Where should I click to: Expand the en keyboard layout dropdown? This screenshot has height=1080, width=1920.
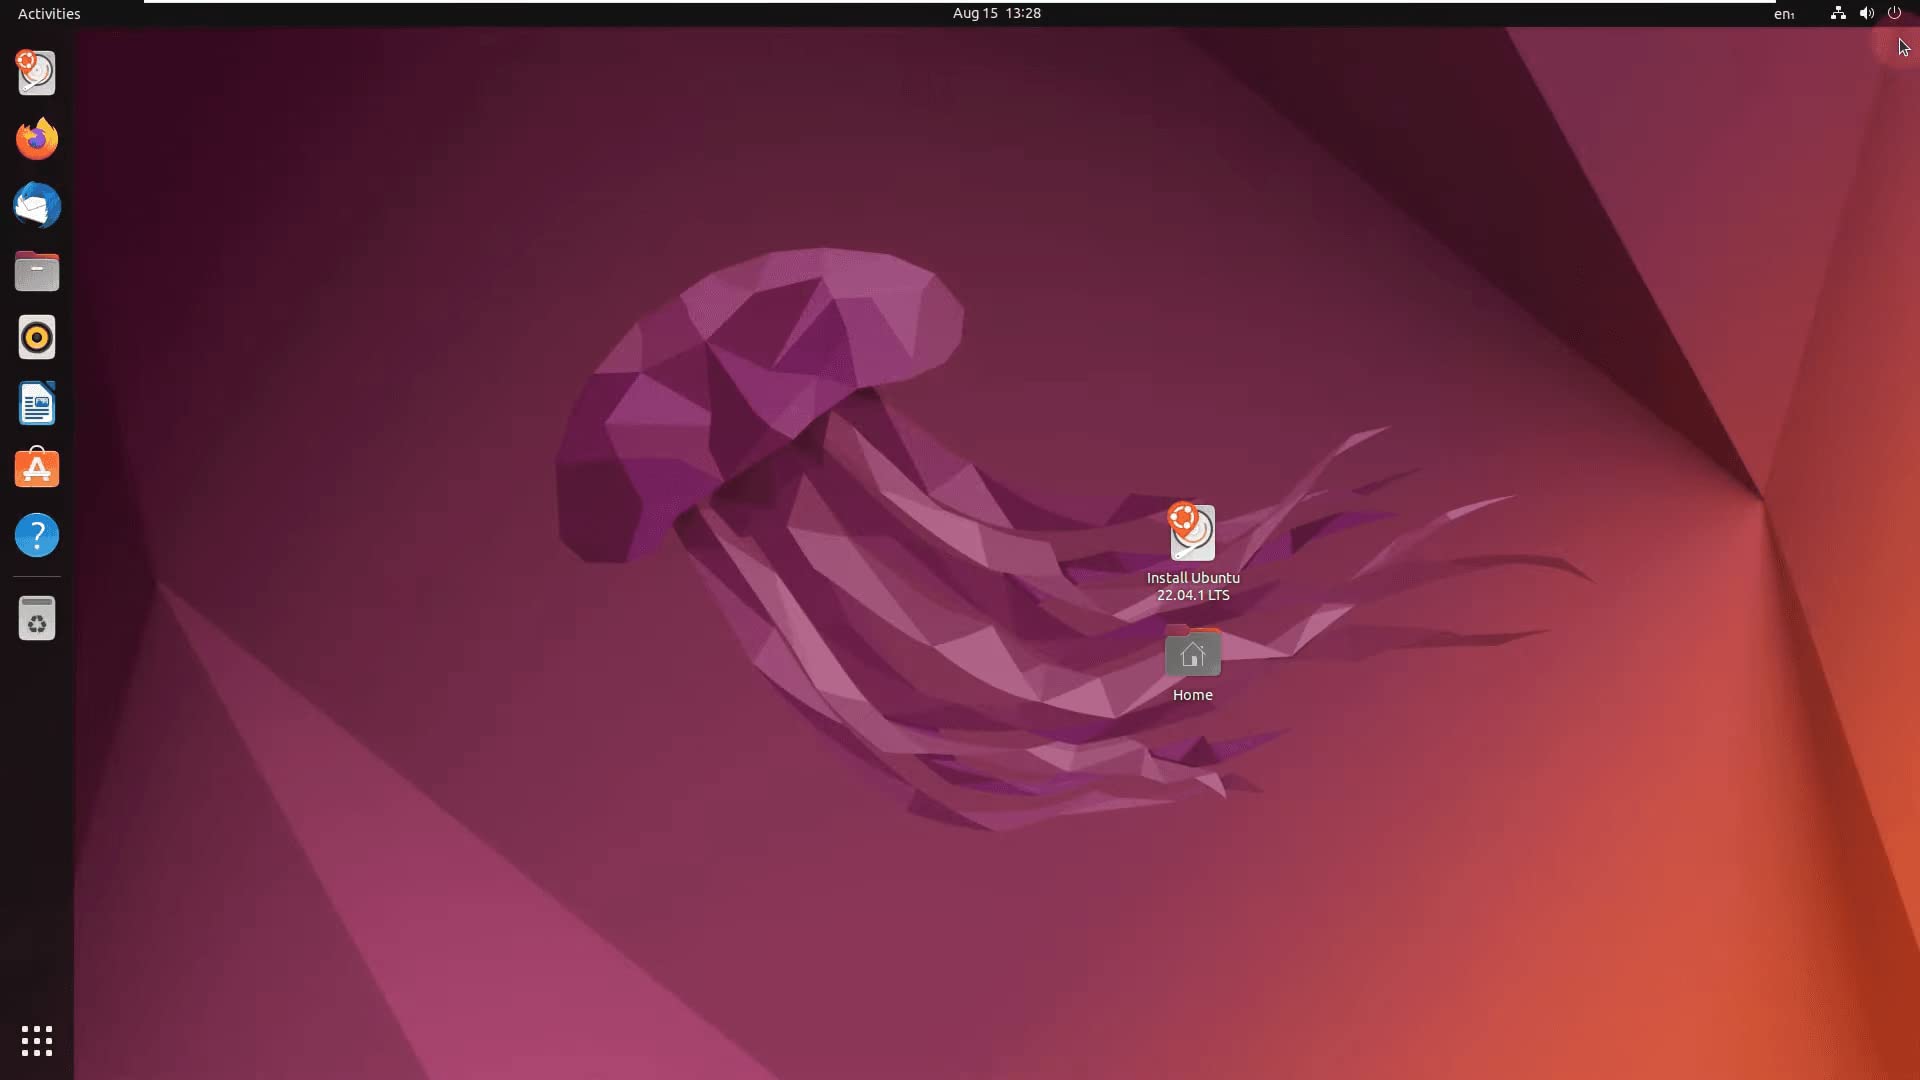[x=1784, y=14]
